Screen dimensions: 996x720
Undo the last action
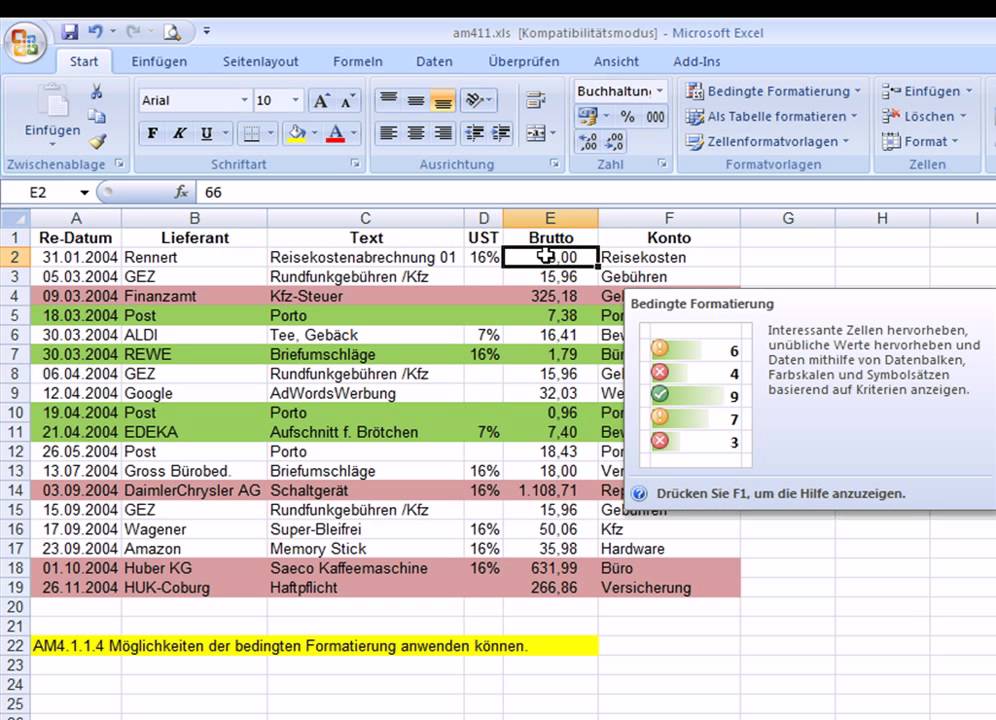coord(95,31)
